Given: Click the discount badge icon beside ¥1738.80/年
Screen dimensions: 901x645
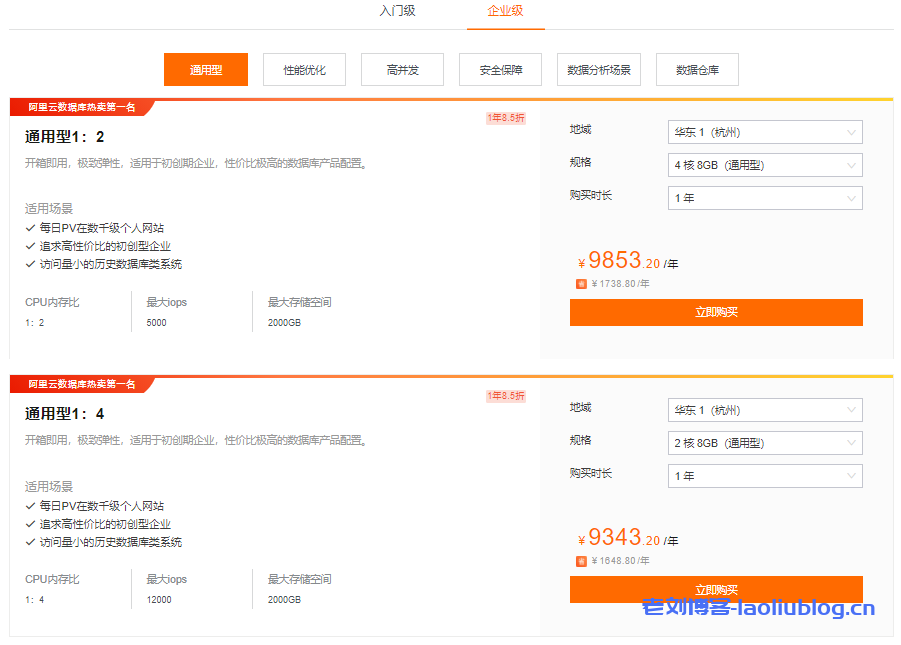Looking at the screenshot, I should [x=581, y=283].
